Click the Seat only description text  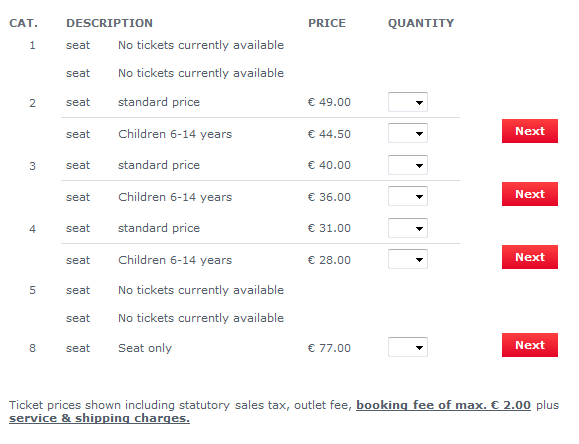(145, 348)
